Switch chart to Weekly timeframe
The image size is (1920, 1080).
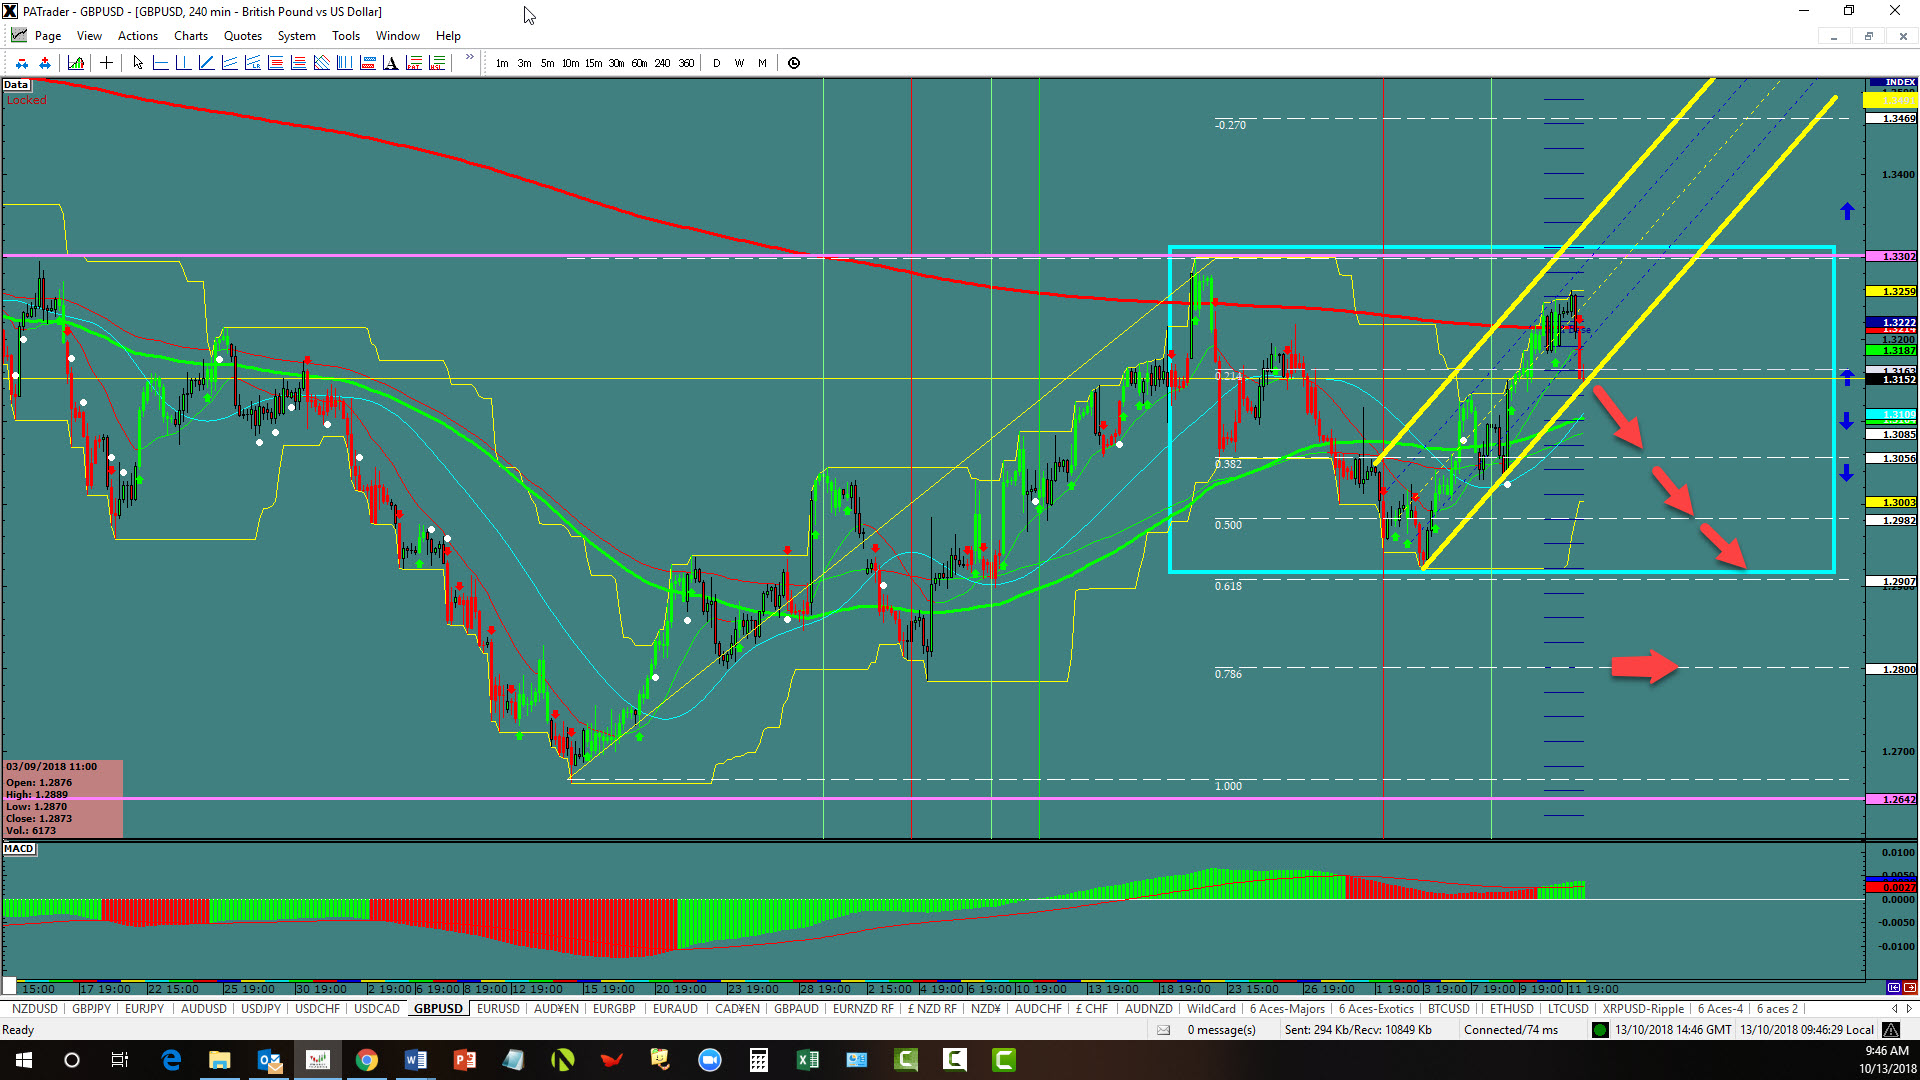coord(739,63)
